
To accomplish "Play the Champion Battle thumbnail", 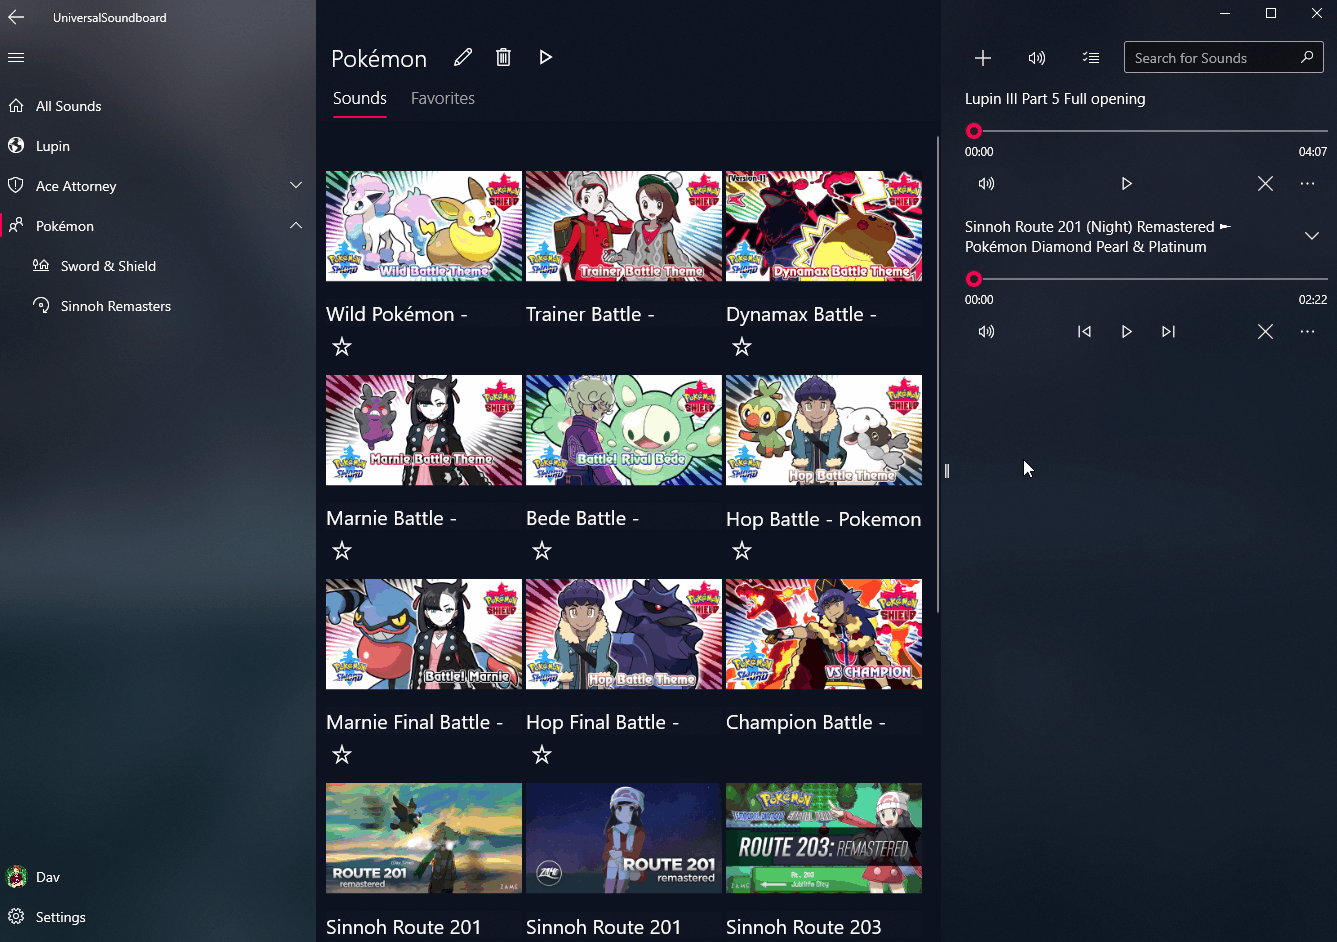I will 824,634.
